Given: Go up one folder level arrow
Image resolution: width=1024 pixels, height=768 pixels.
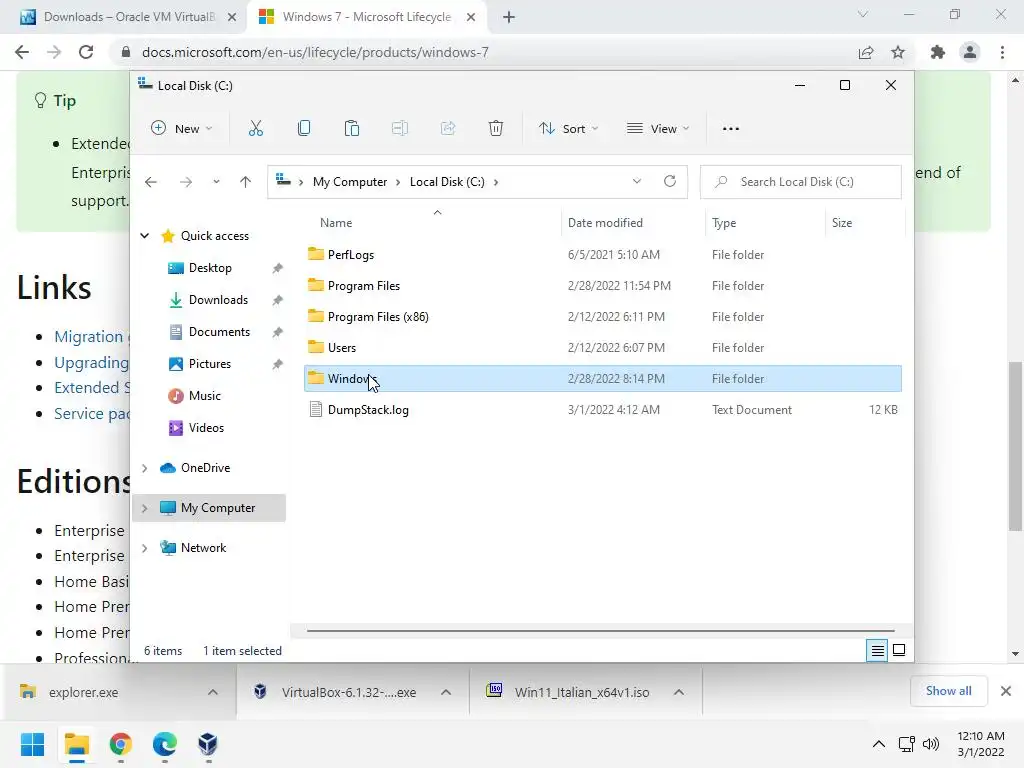Looking at the screenshot, I should click(246, 182).
